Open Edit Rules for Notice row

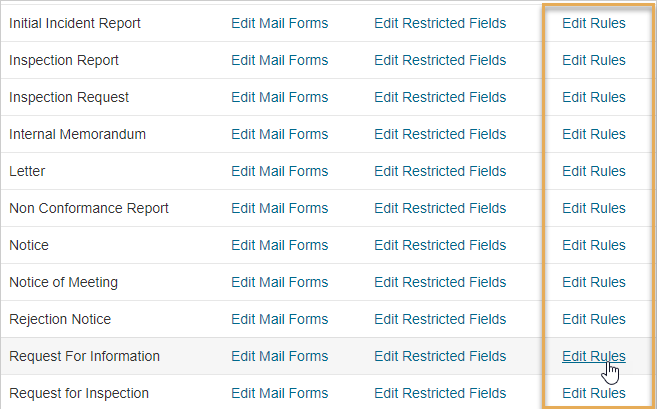tap(594, 245)
